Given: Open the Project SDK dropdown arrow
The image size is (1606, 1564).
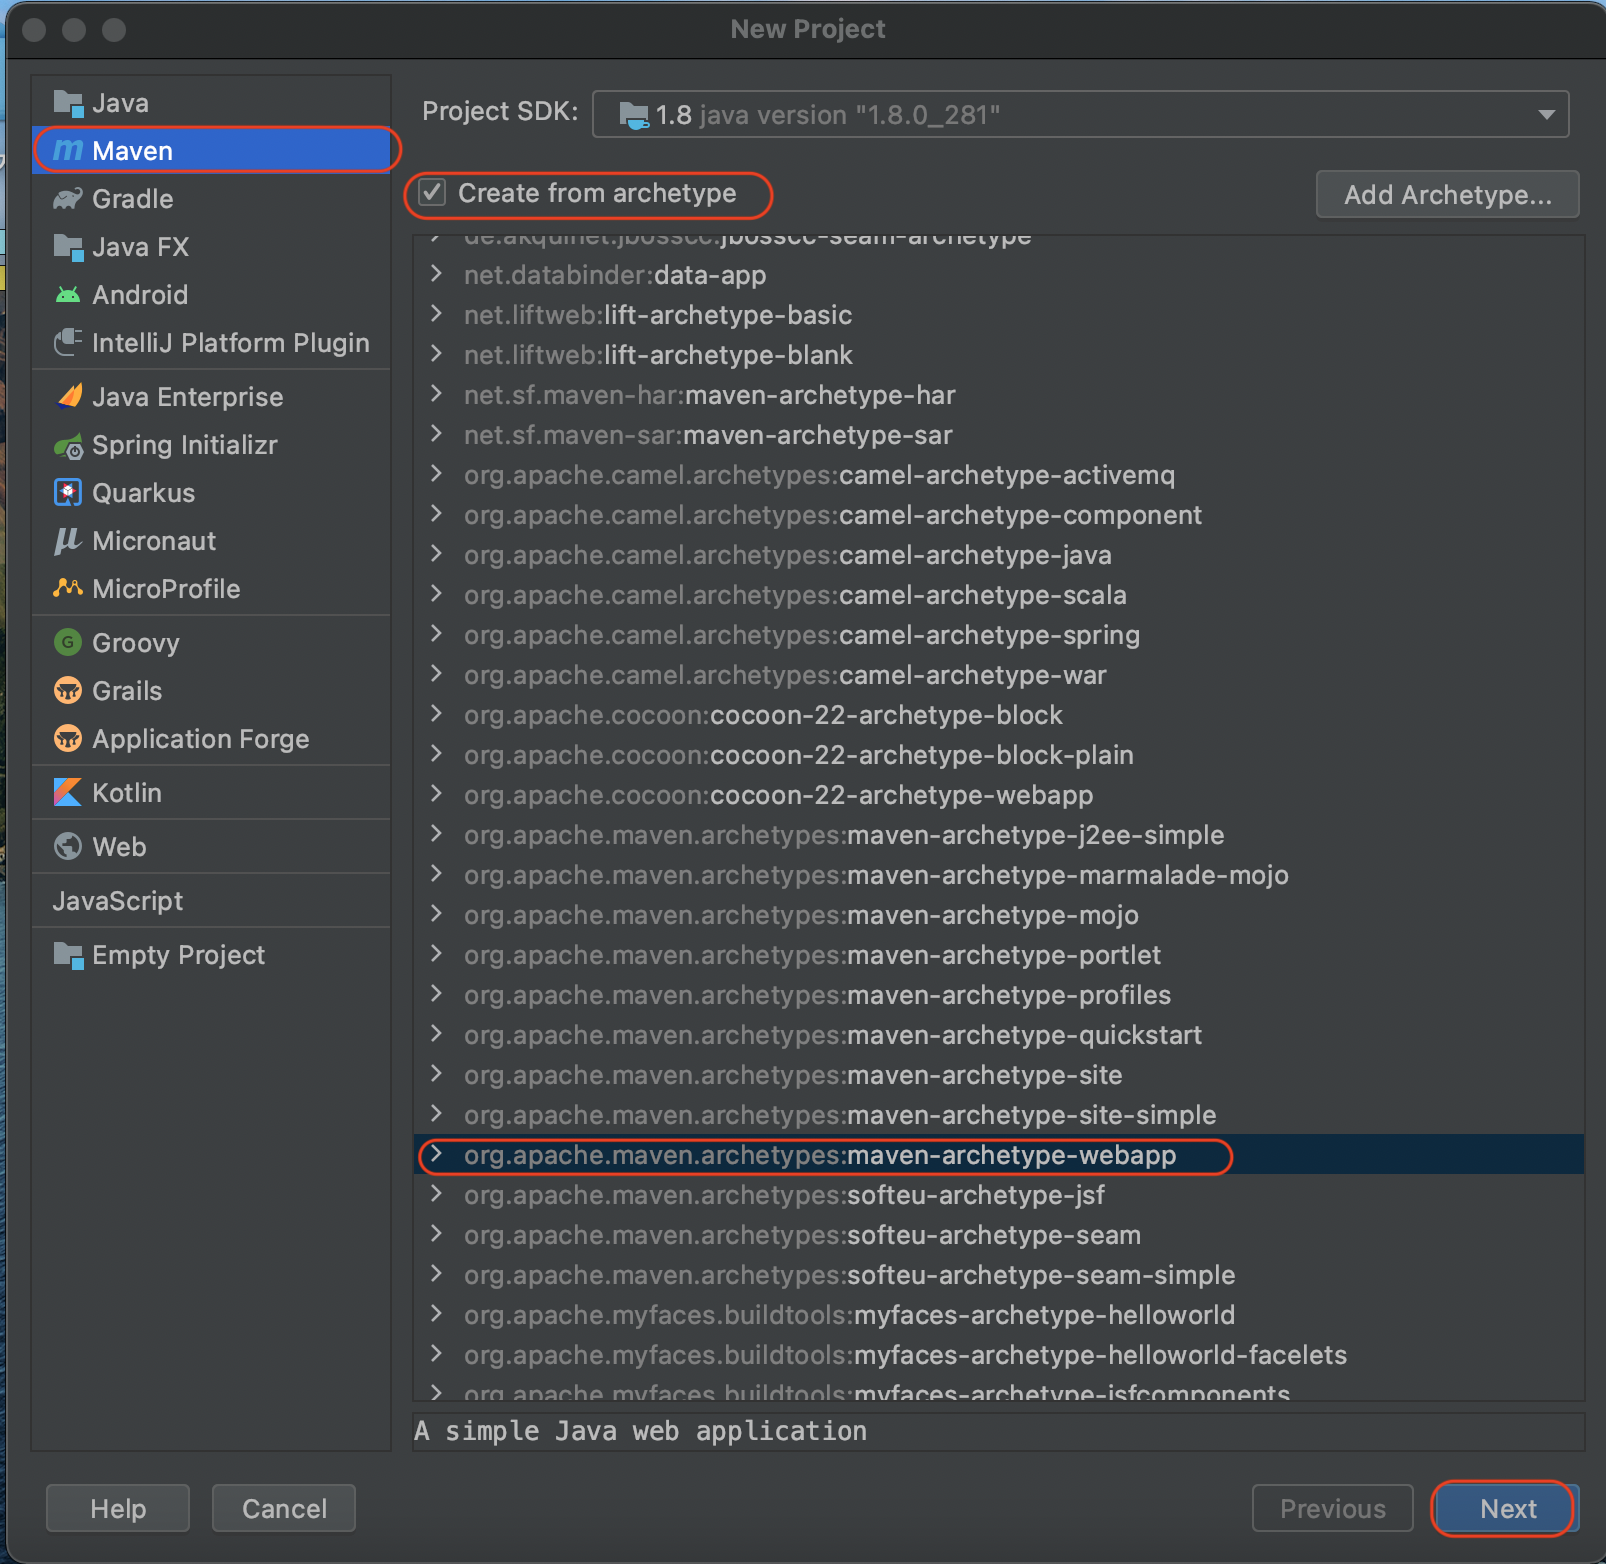Looking at the screenshot, I should [1547, 114].
